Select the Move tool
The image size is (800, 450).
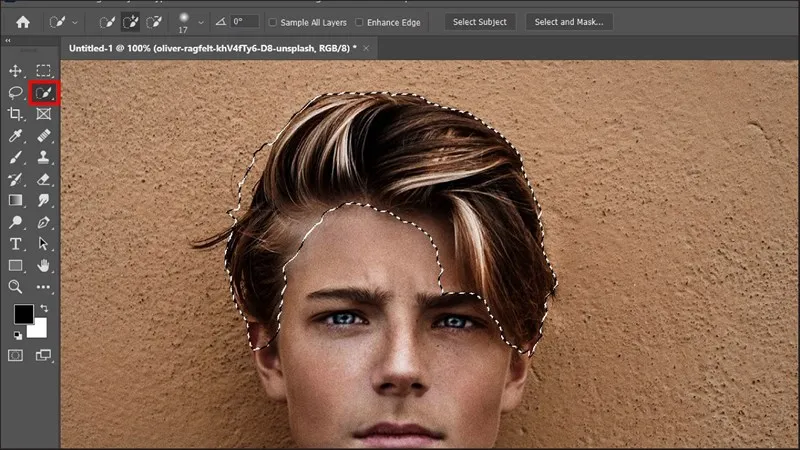(x=16, y=71)
